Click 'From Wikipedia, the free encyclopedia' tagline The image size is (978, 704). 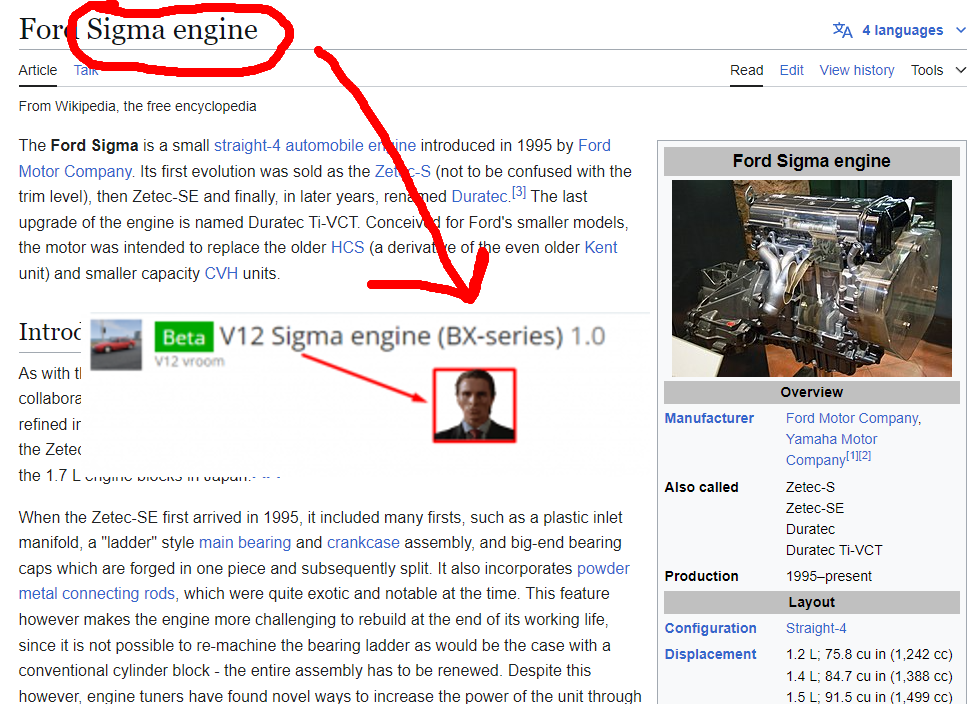click(137, 106)
